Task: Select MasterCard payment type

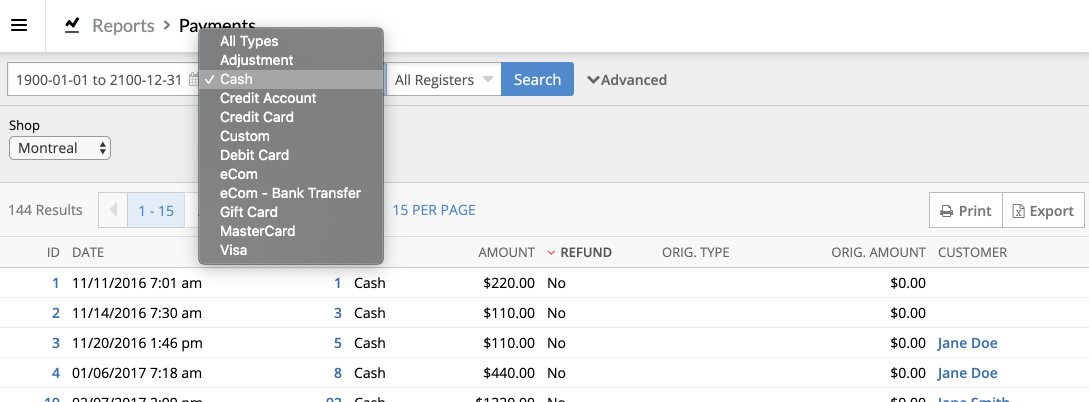Action: [291, 231]
